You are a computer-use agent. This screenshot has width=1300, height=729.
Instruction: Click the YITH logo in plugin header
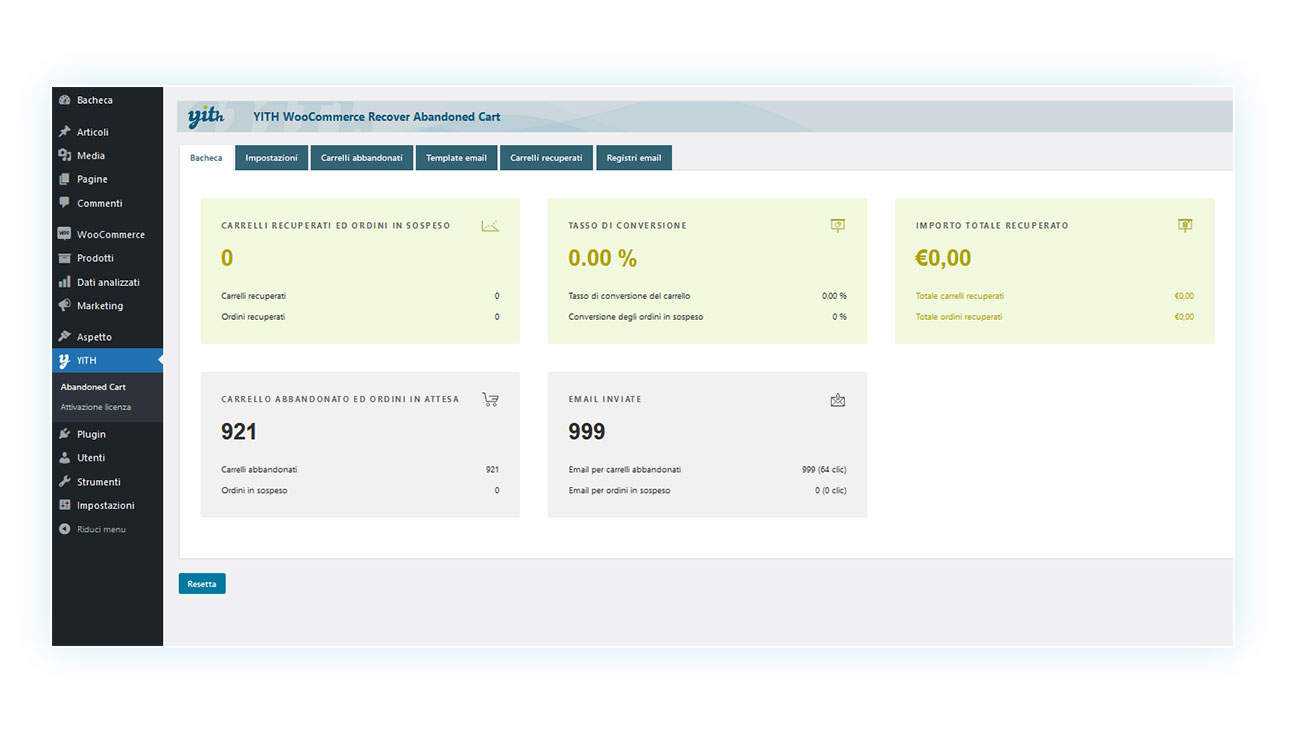[x=206, y=117]
